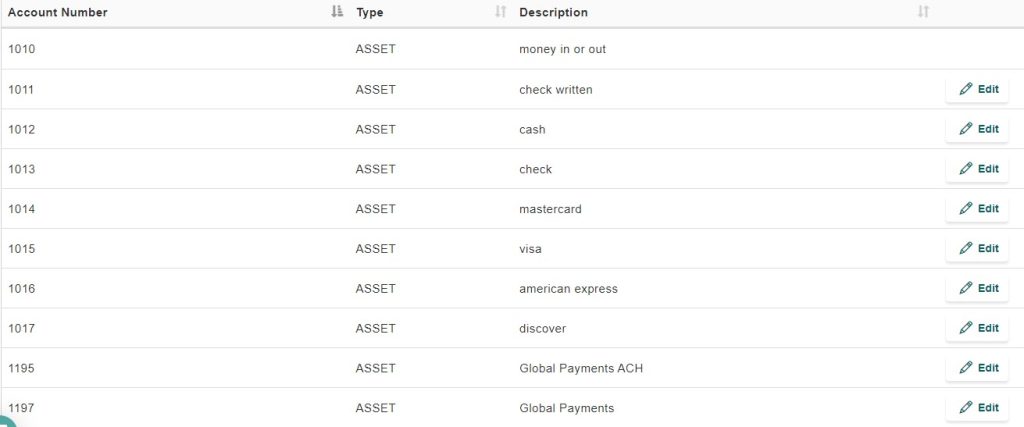Open the round widget at bottom-left corner
The height and width of the screenshot is (427, 1024).
click(x=5, y=421)
